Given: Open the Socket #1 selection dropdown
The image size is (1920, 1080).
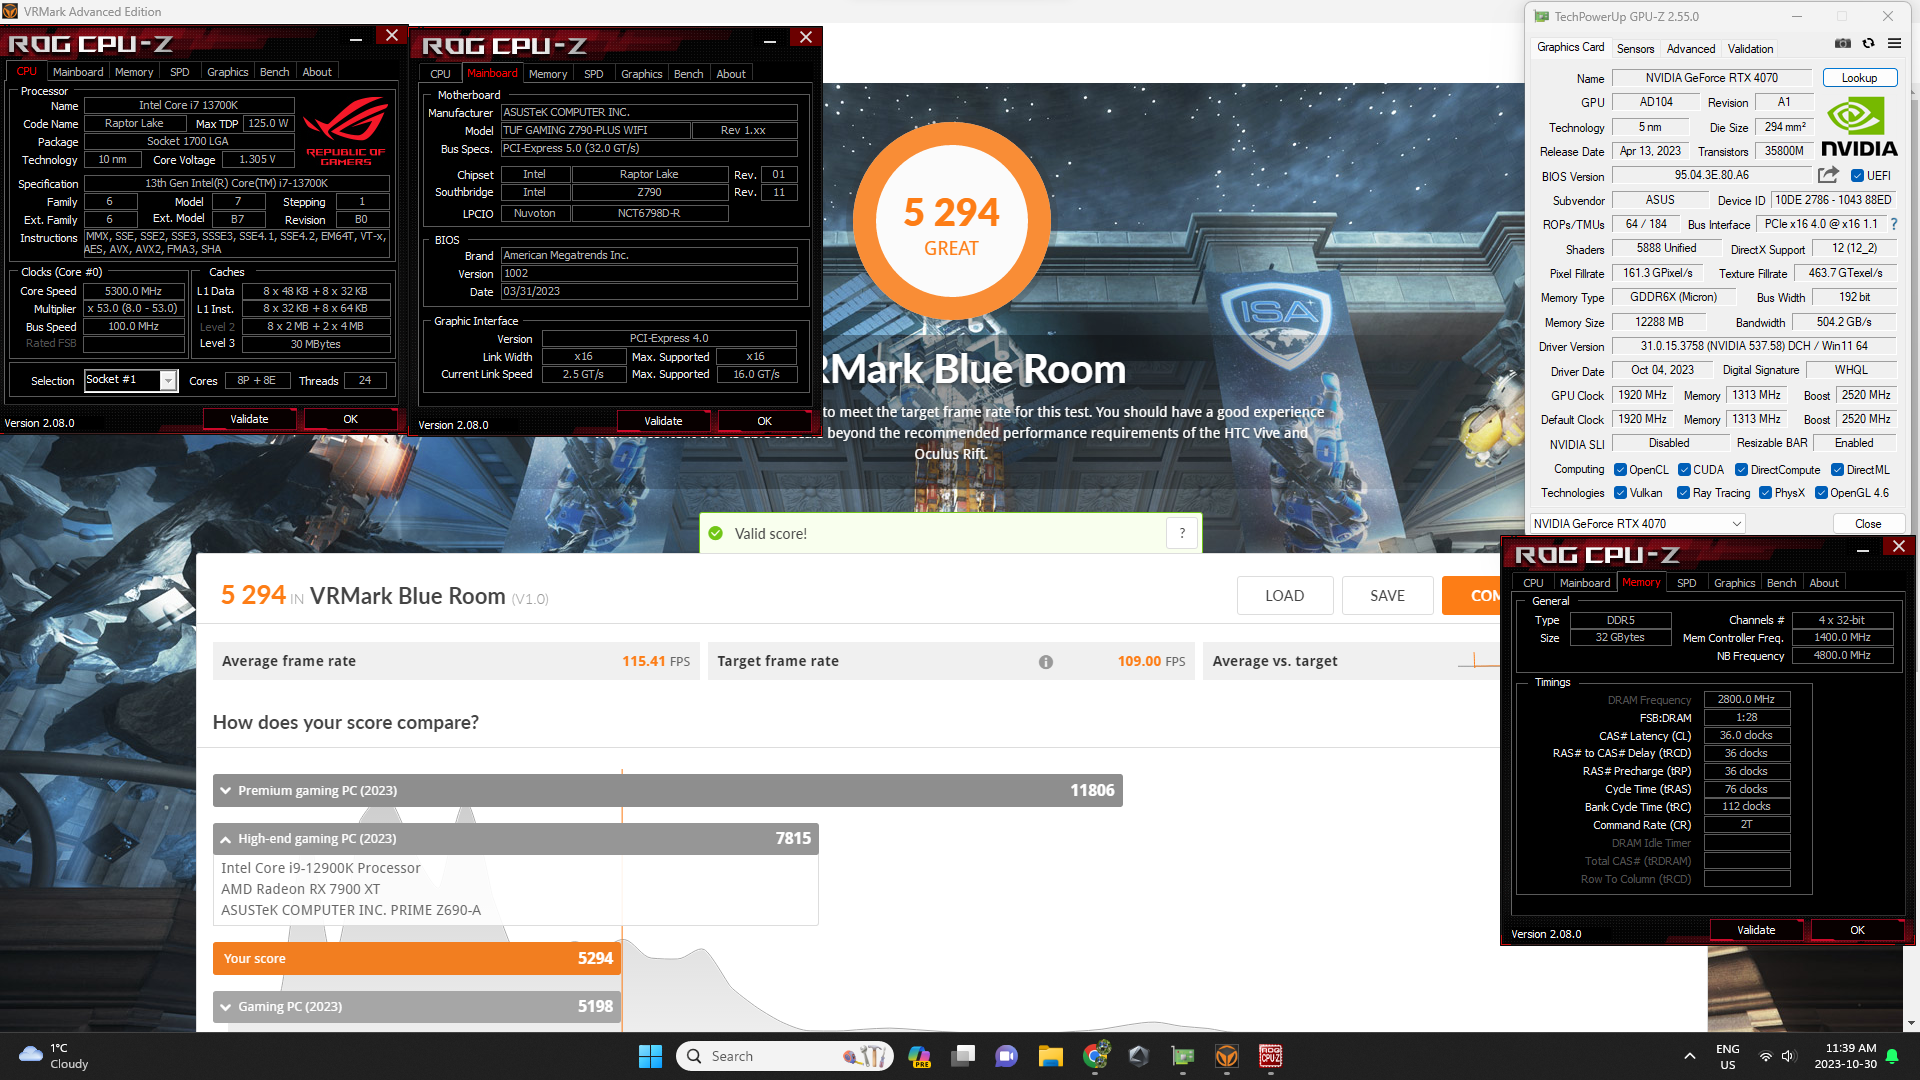Looking at the screenshot, I should coord(130,380).
